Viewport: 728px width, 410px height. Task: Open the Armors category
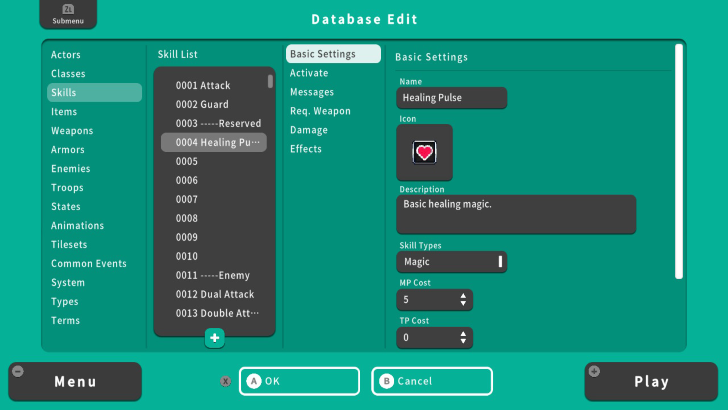pyautogui.click(x=94, y=150)
